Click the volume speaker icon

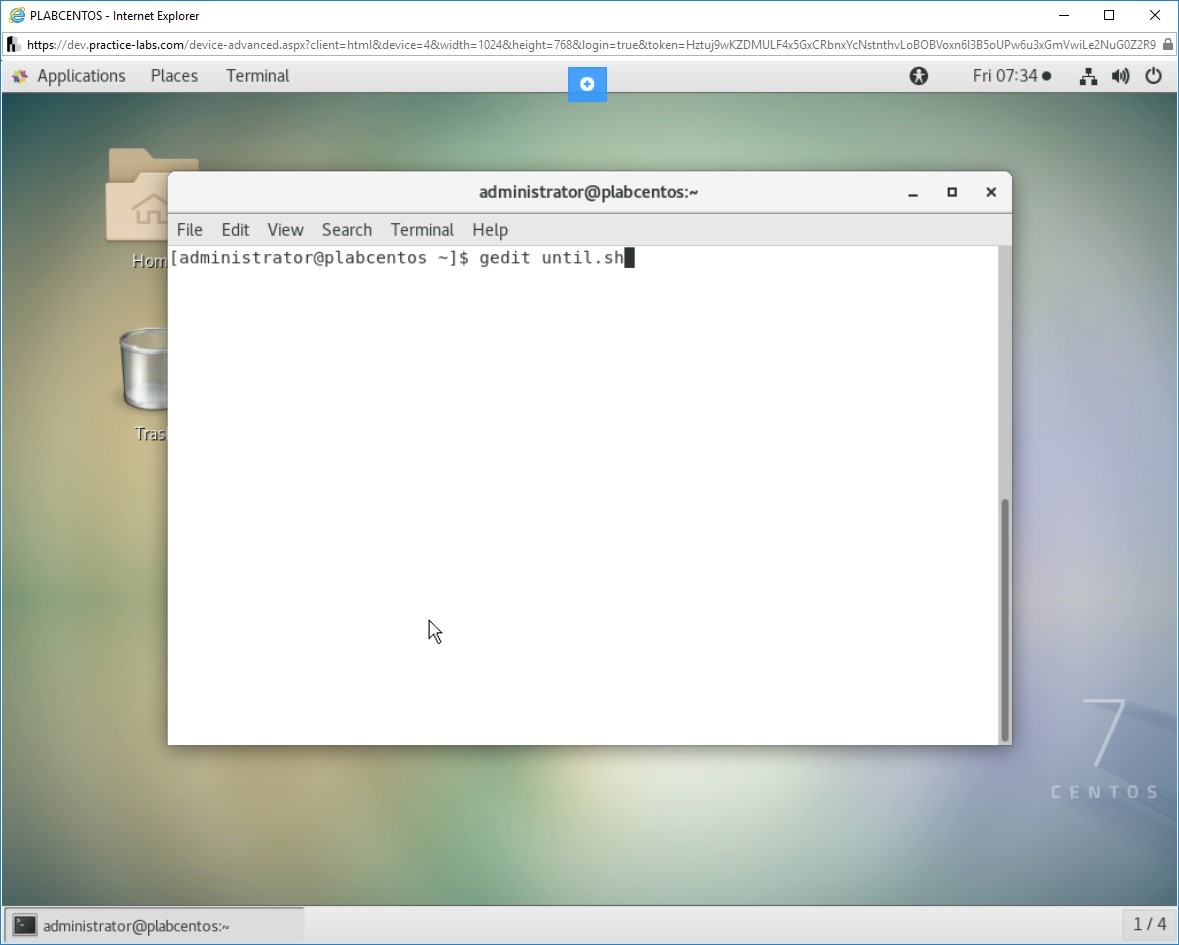pyautogui.click(x=1120, y=76)
